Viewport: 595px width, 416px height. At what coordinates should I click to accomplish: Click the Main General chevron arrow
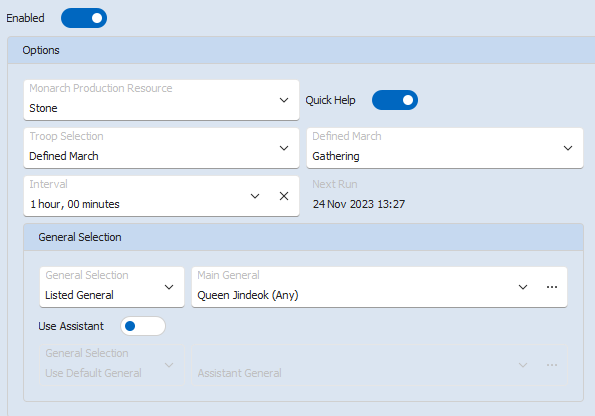[523, 287]
